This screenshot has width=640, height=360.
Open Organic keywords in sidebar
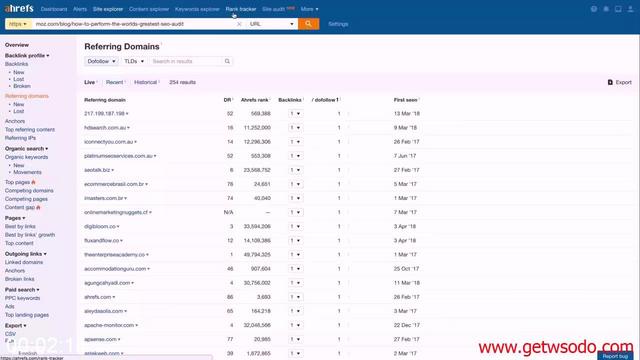[x=27, y=157]
